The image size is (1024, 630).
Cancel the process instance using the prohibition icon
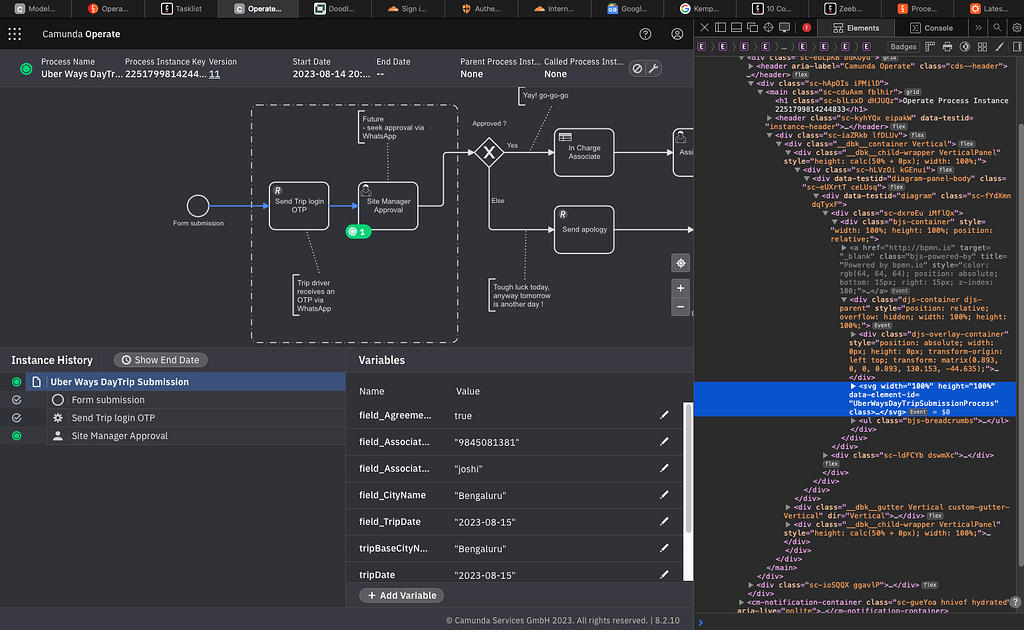635,70
